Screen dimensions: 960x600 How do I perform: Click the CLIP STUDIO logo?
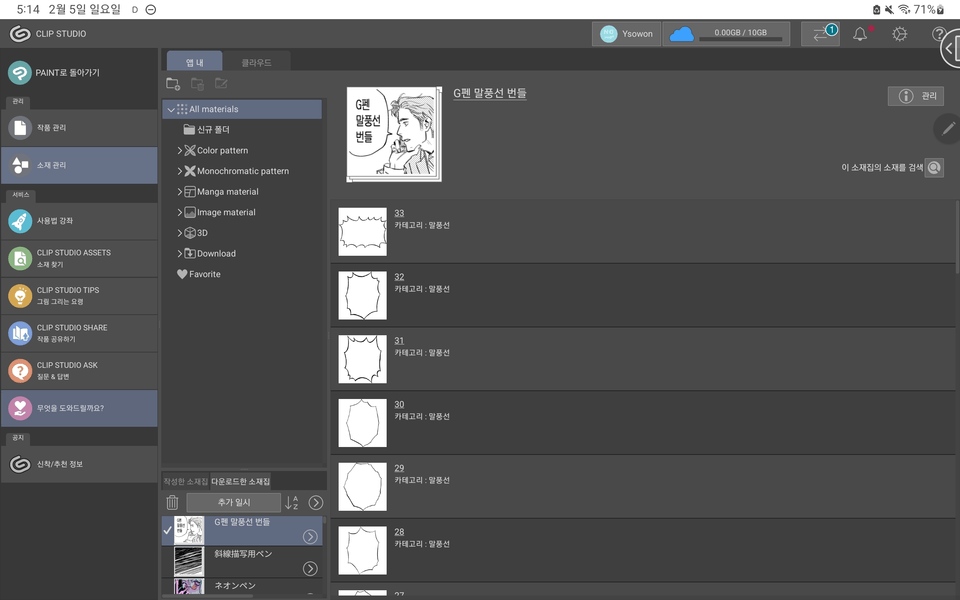click(20, 34)
